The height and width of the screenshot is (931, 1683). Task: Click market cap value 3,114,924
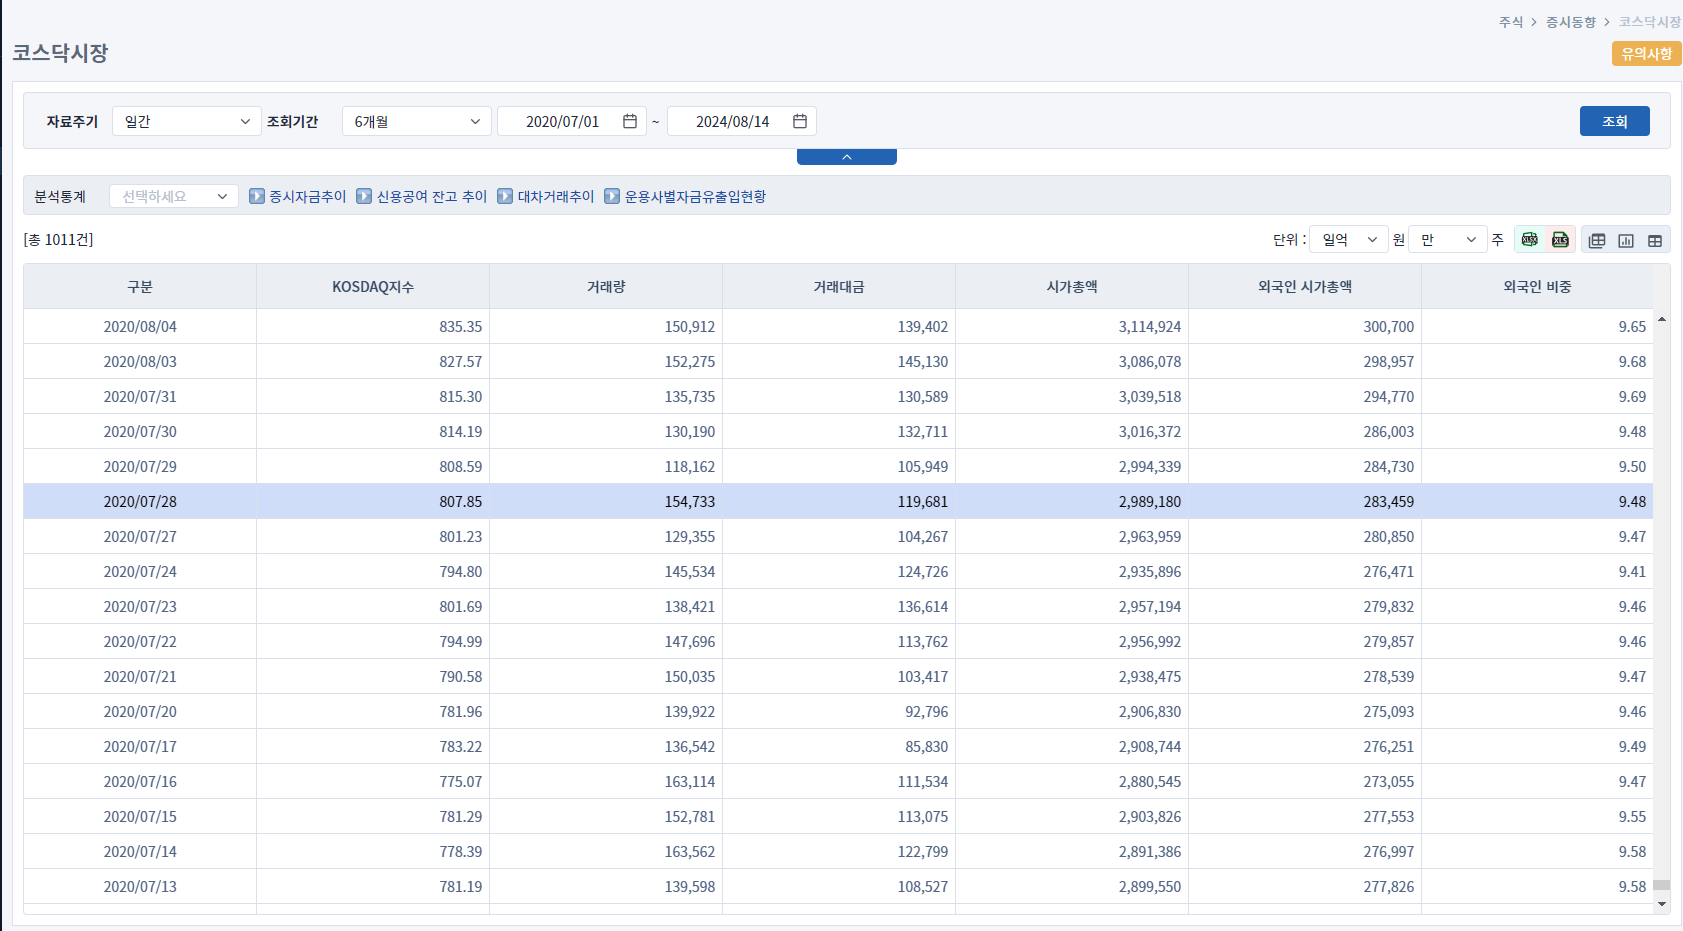click(x=1150, y=326)
